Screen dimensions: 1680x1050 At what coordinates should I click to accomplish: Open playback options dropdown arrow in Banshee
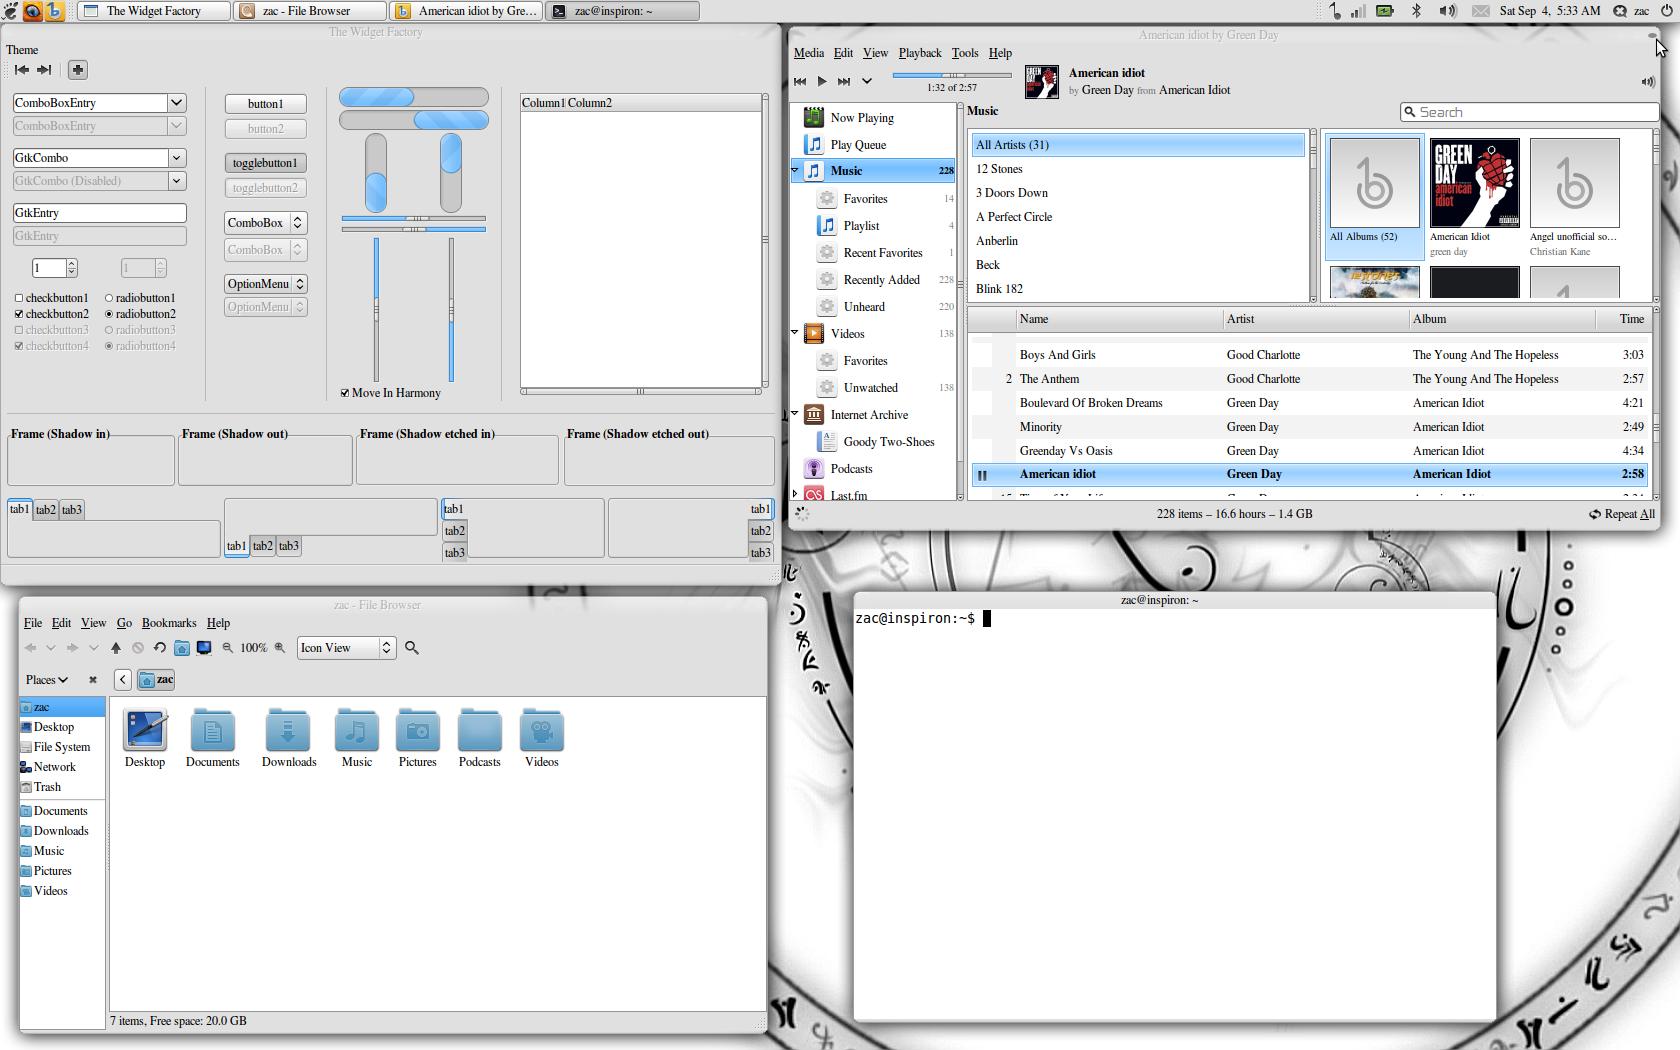pos(867,81)
